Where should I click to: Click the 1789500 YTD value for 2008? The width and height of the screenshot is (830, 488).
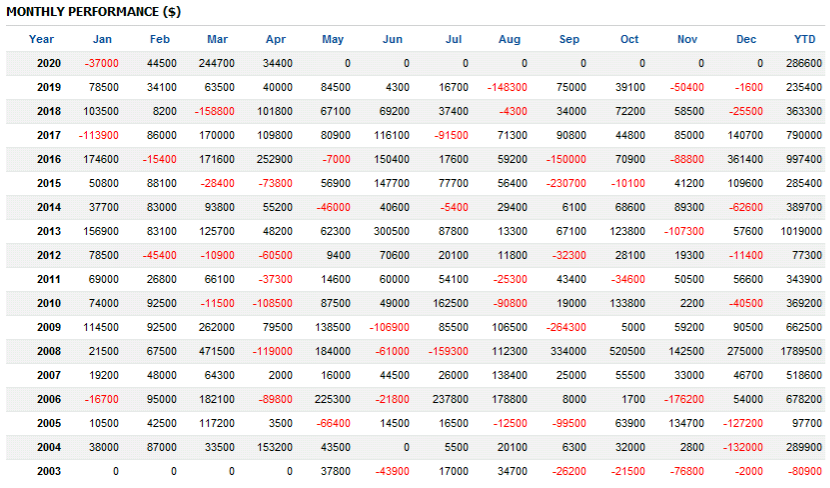click(x=801, y=351)
